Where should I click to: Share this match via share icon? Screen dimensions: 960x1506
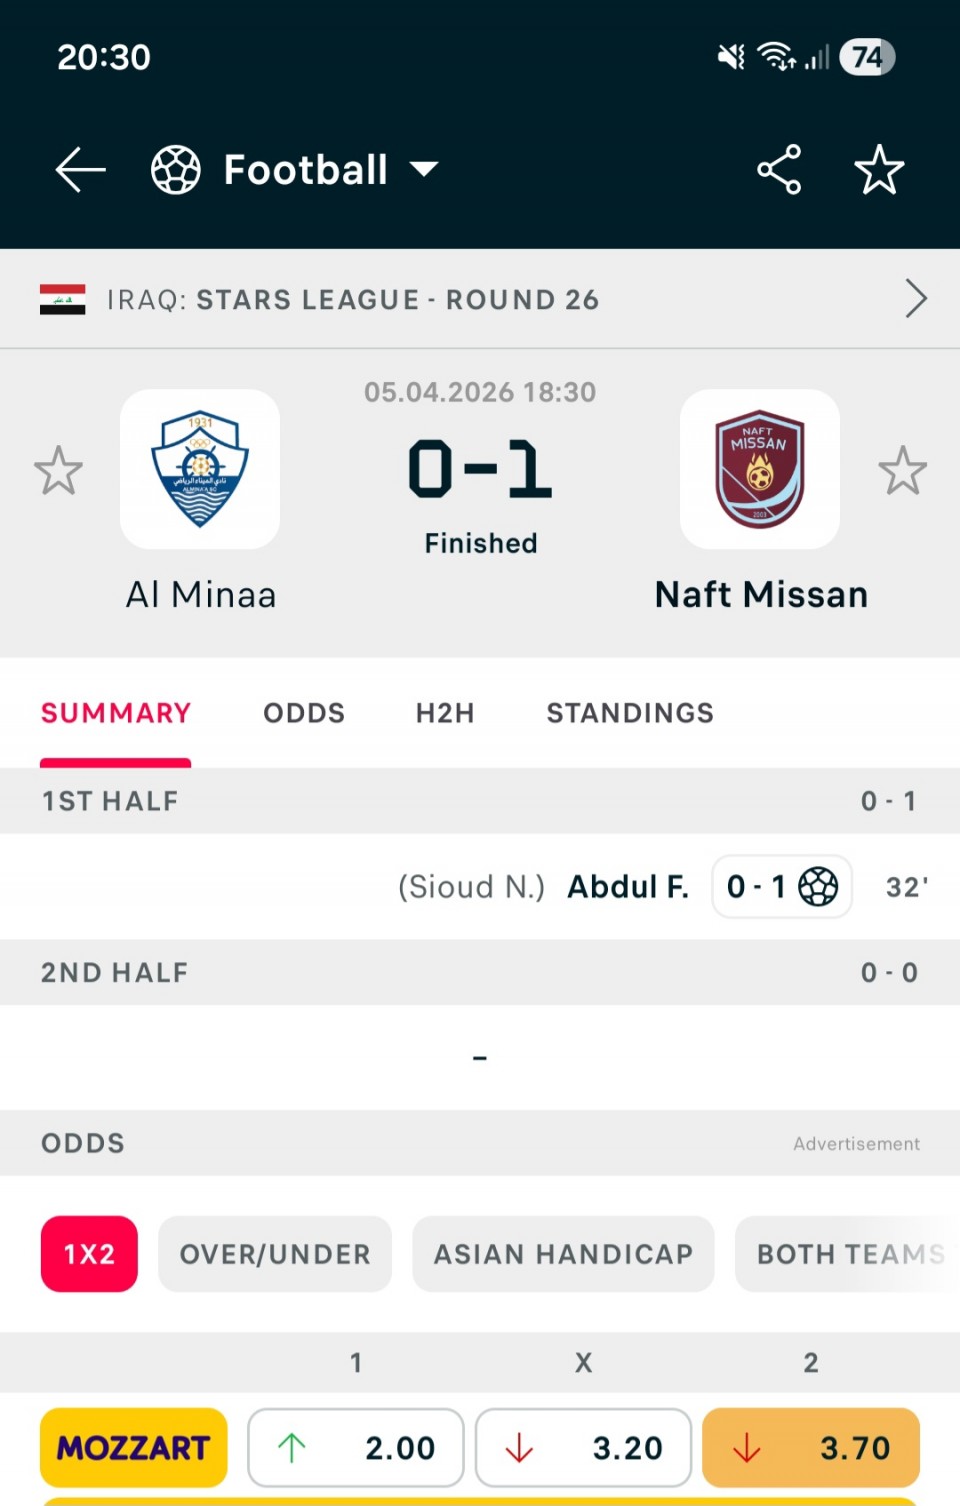tap(779, 170)
